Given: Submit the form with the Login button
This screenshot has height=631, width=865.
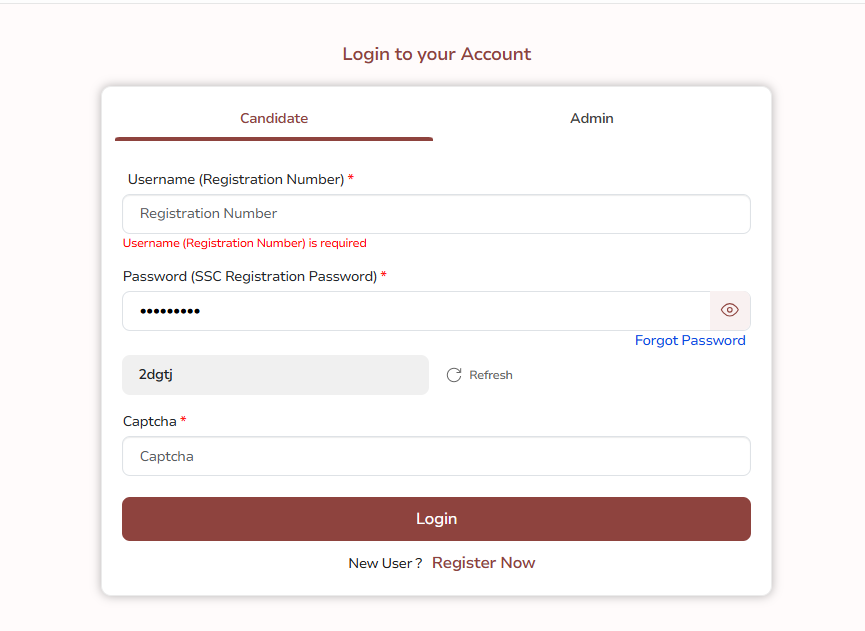Looking at the screenshot, I should (436, 519).
